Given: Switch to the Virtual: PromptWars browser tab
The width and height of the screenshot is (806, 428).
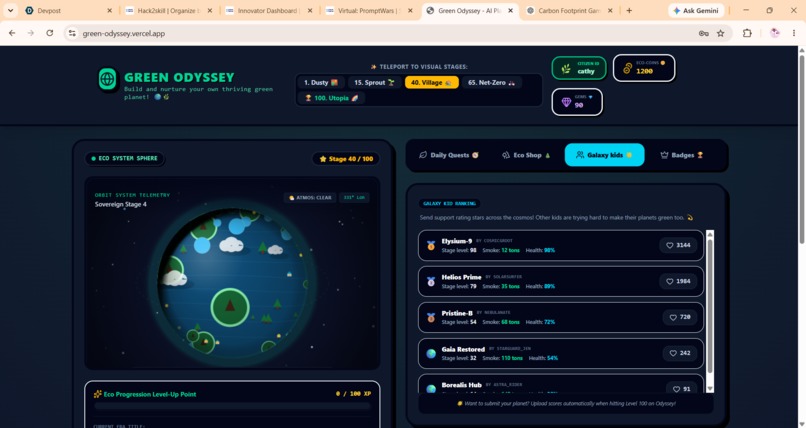Looking at the screenshot, I should [x=367, y=10].
